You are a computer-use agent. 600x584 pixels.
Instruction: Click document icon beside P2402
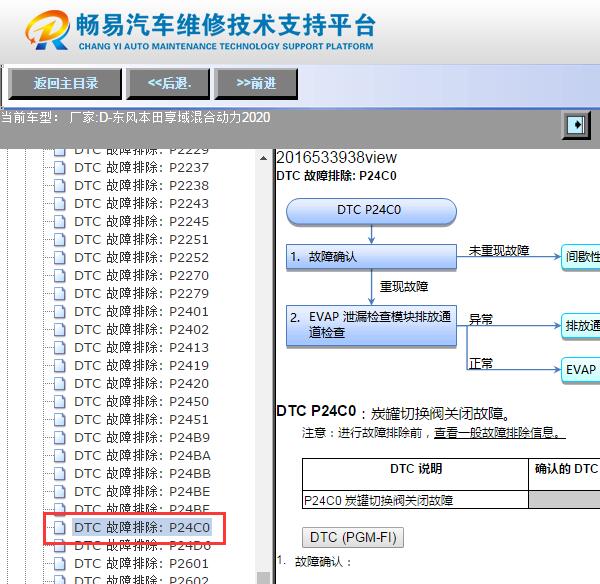pyautogui.click(x=59, y=330)
